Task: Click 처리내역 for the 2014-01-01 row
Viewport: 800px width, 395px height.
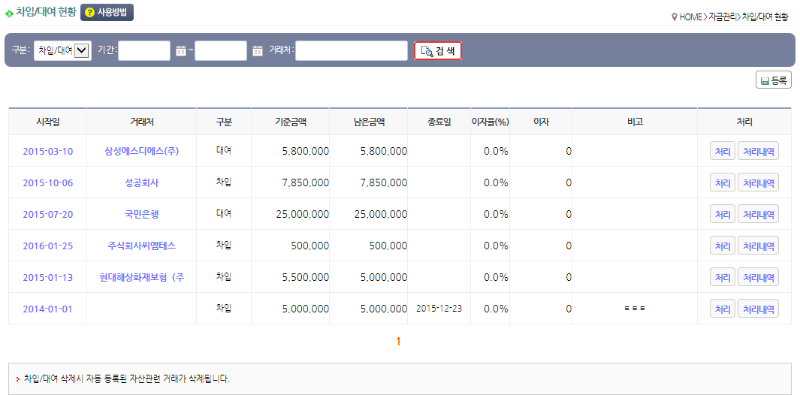Action: [758, 309]
